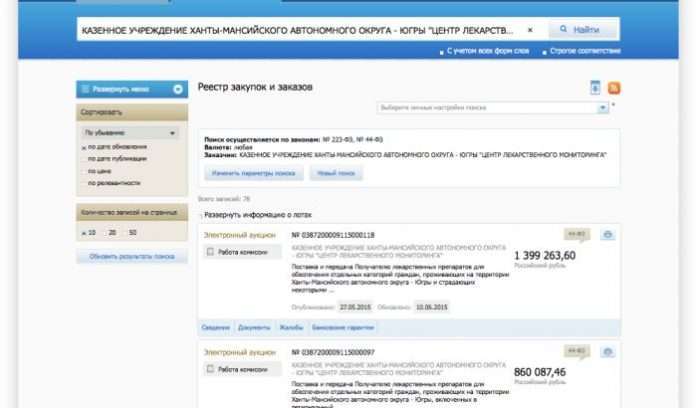The image size is (696, 408).
Task: Open the saved search settings dropdown
Action: [x=493, y=108]
